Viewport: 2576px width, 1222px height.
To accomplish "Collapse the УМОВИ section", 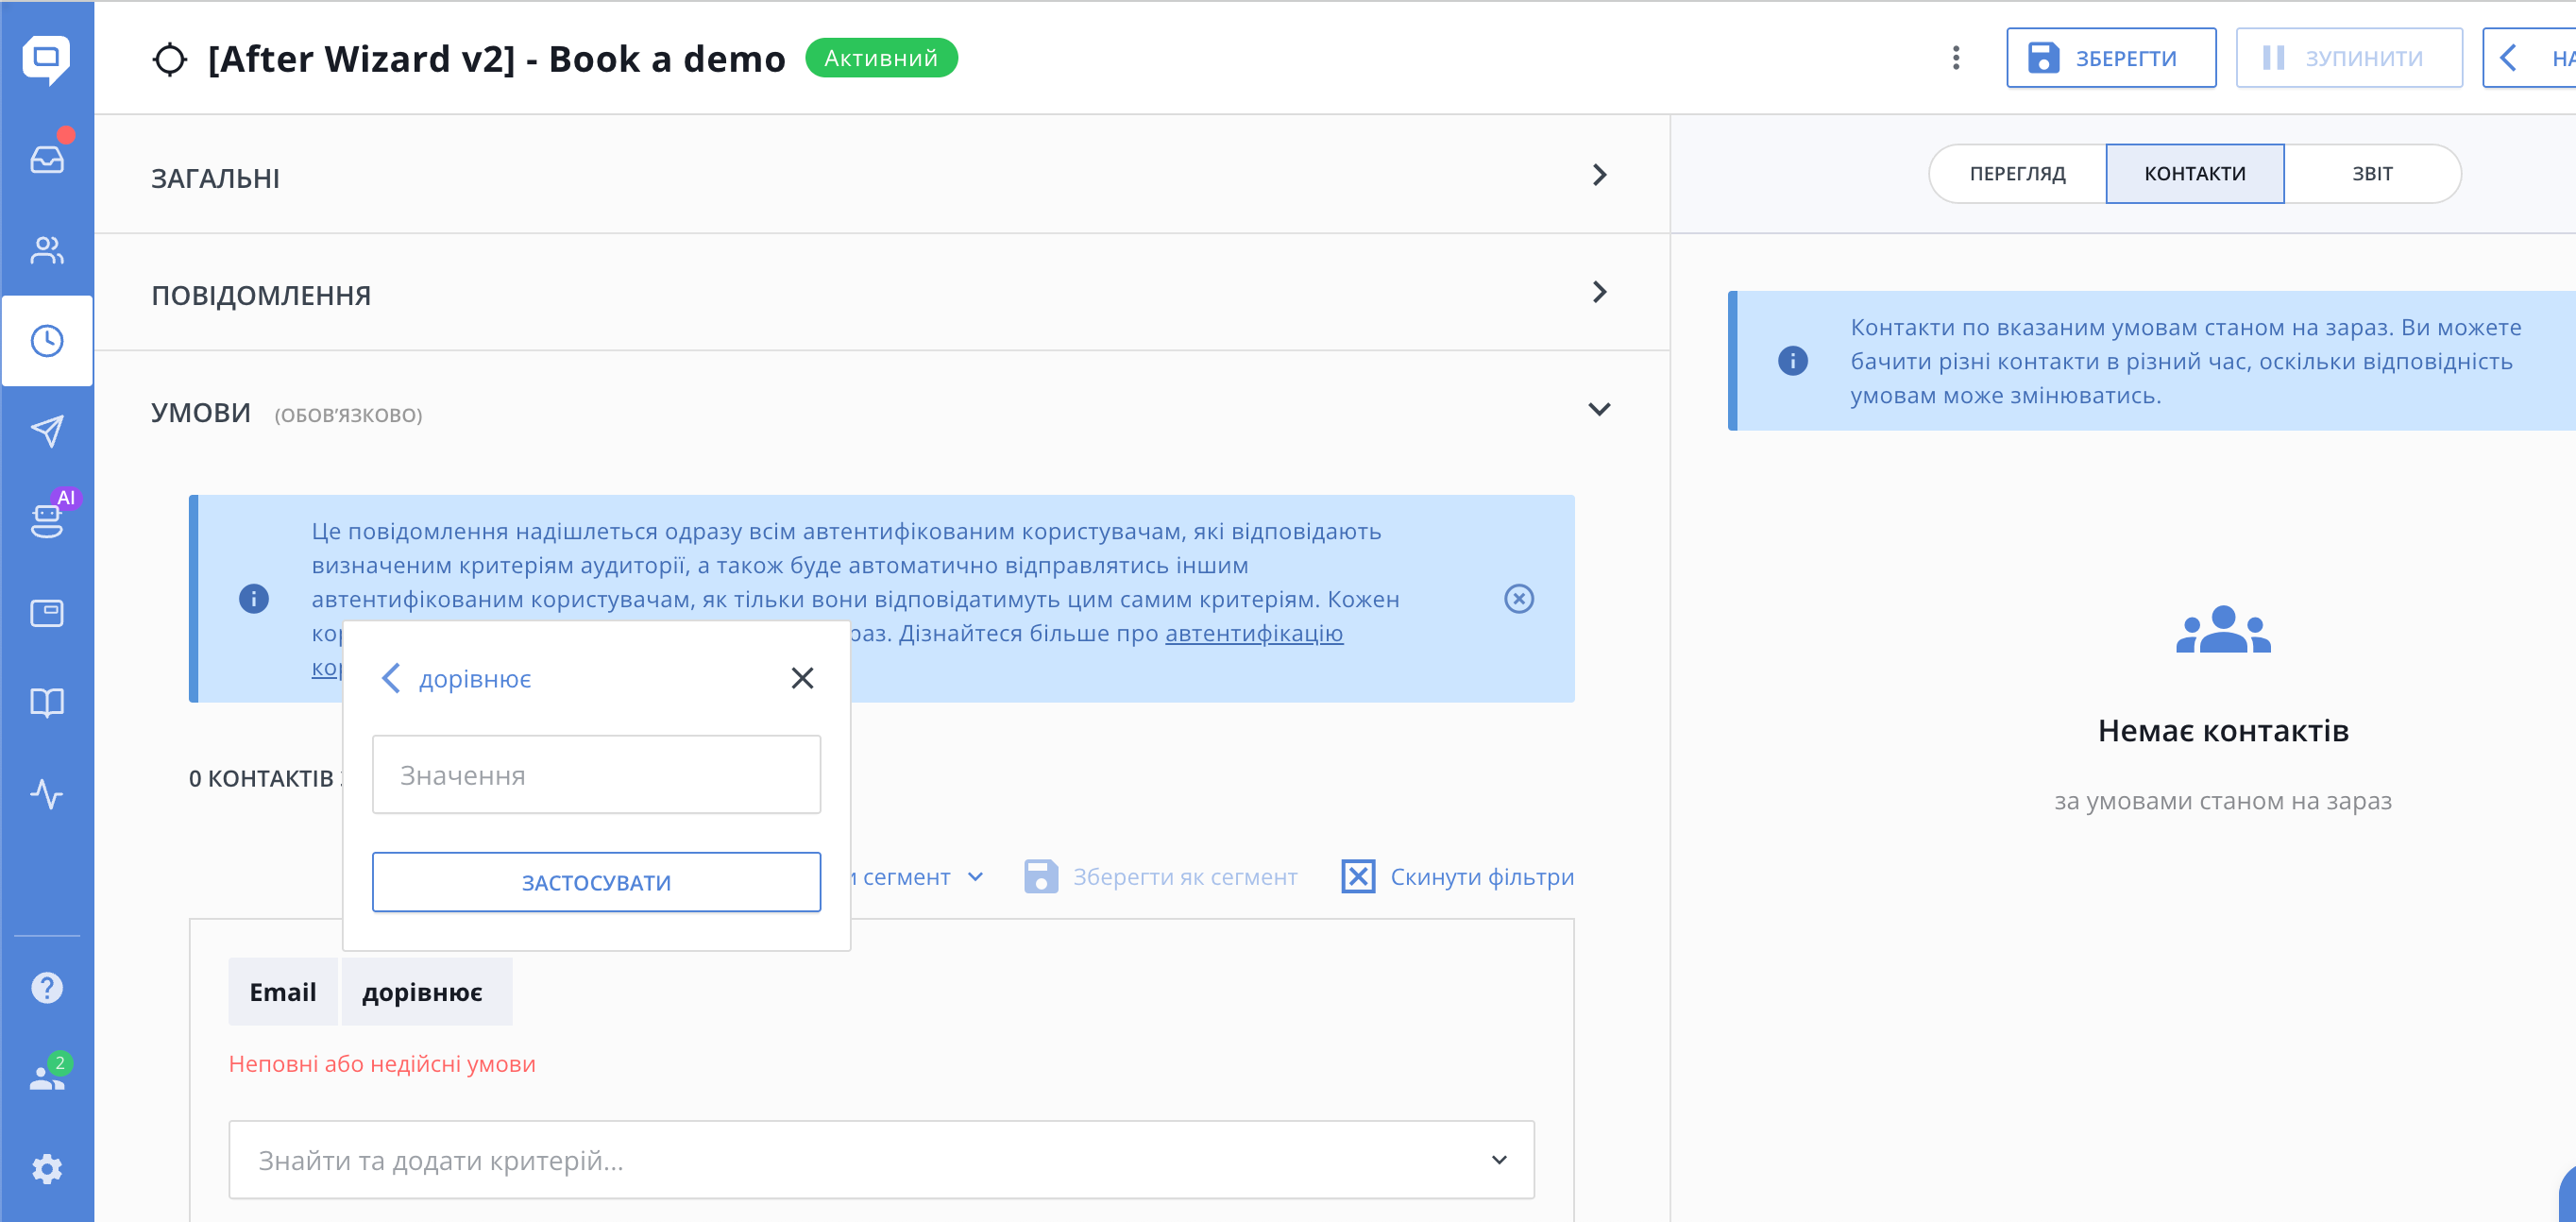I will point(1599,409).
